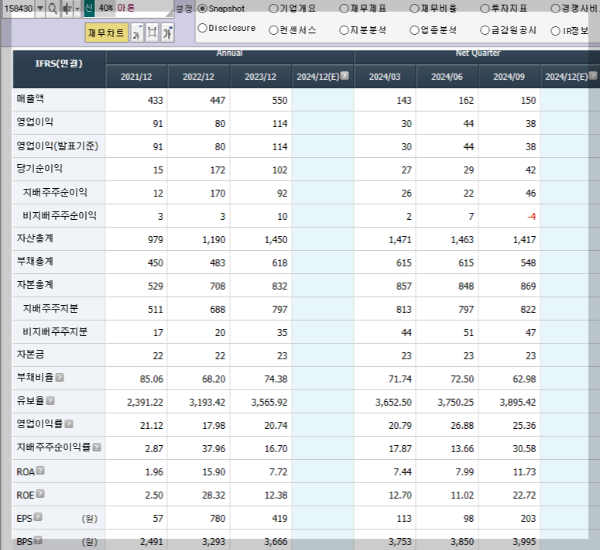600x550 pixels.
Task: Click help icon next to EPS
Action: [38, 517]
